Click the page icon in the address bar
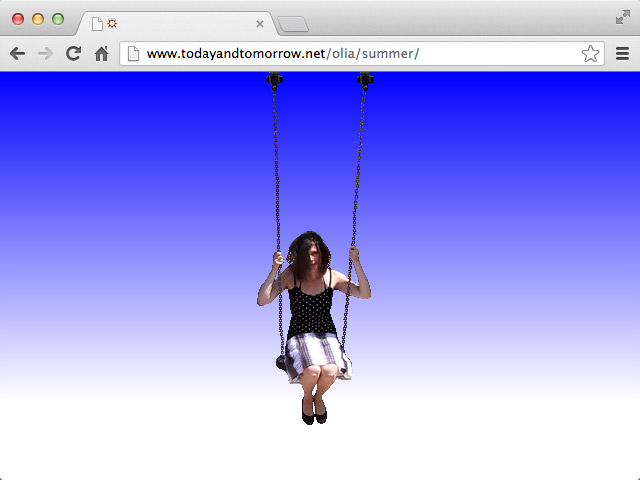 [x=133, y=53]
